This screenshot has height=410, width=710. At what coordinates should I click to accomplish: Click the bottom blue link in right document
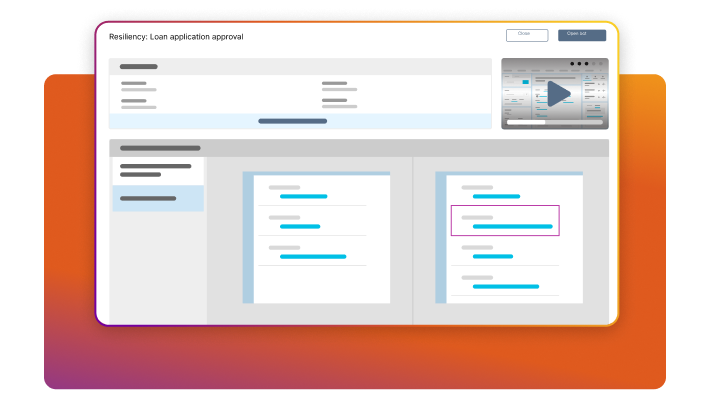pos(505,287)
